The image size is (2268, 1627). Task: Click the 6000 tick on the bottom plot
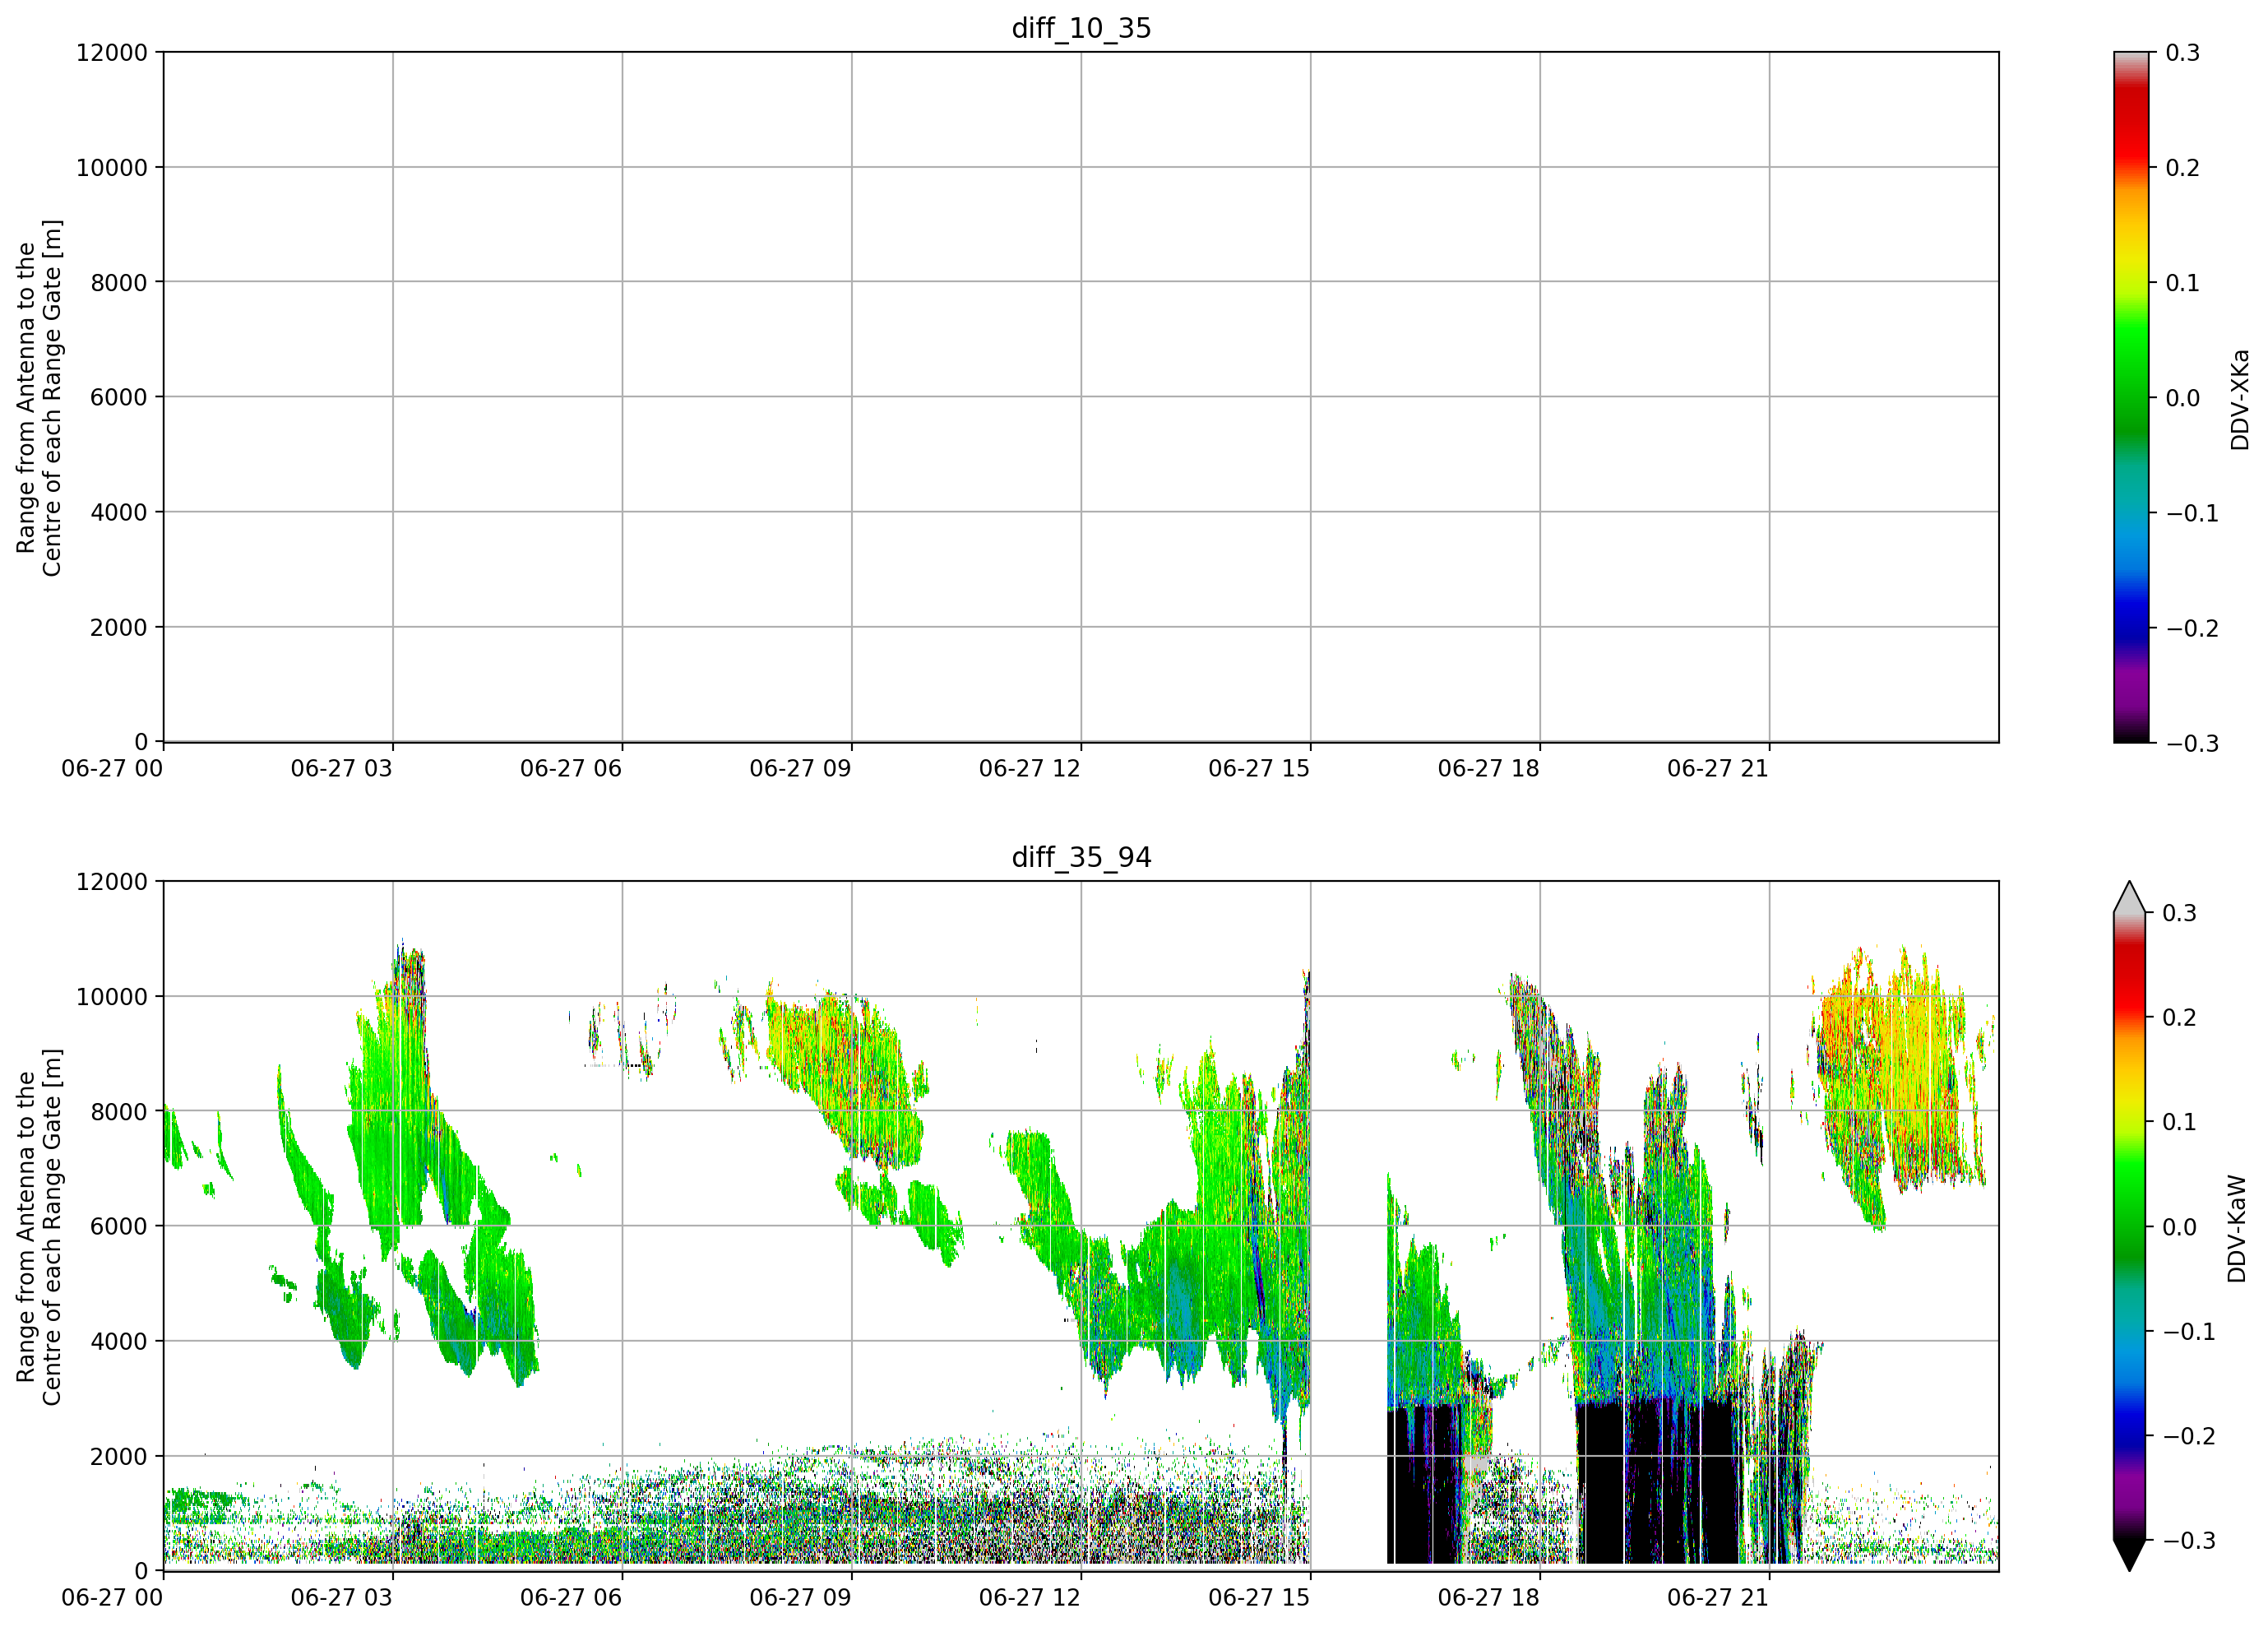pos(119,1226)
